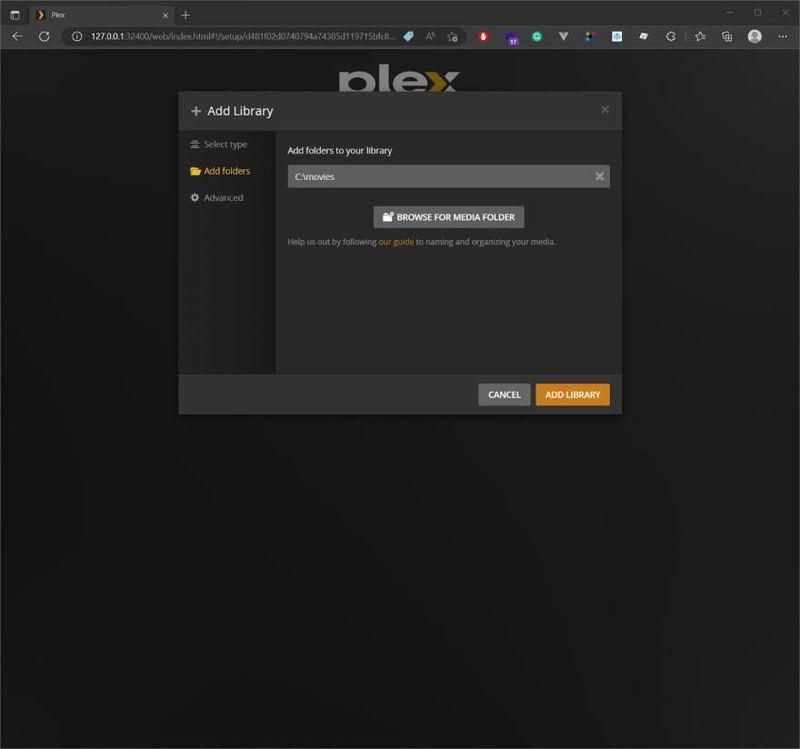Open the browser Extensions puzzle menu
Viewport: 800px width, 749px height.
(670, 36)
